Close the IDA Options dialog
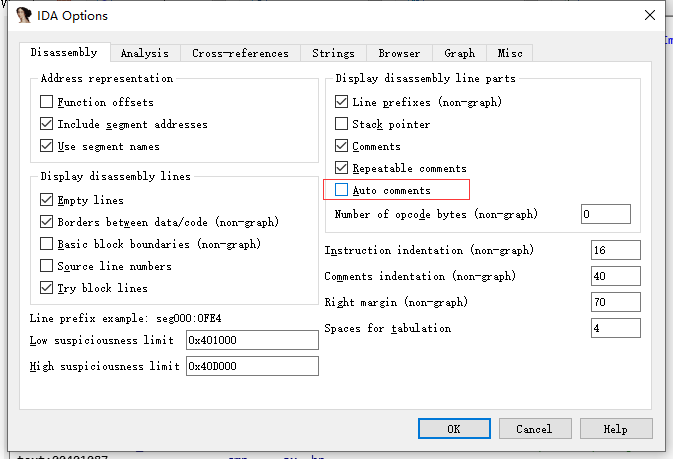The image size is (673, 459). pyautogui.click(x=650, y=15)
